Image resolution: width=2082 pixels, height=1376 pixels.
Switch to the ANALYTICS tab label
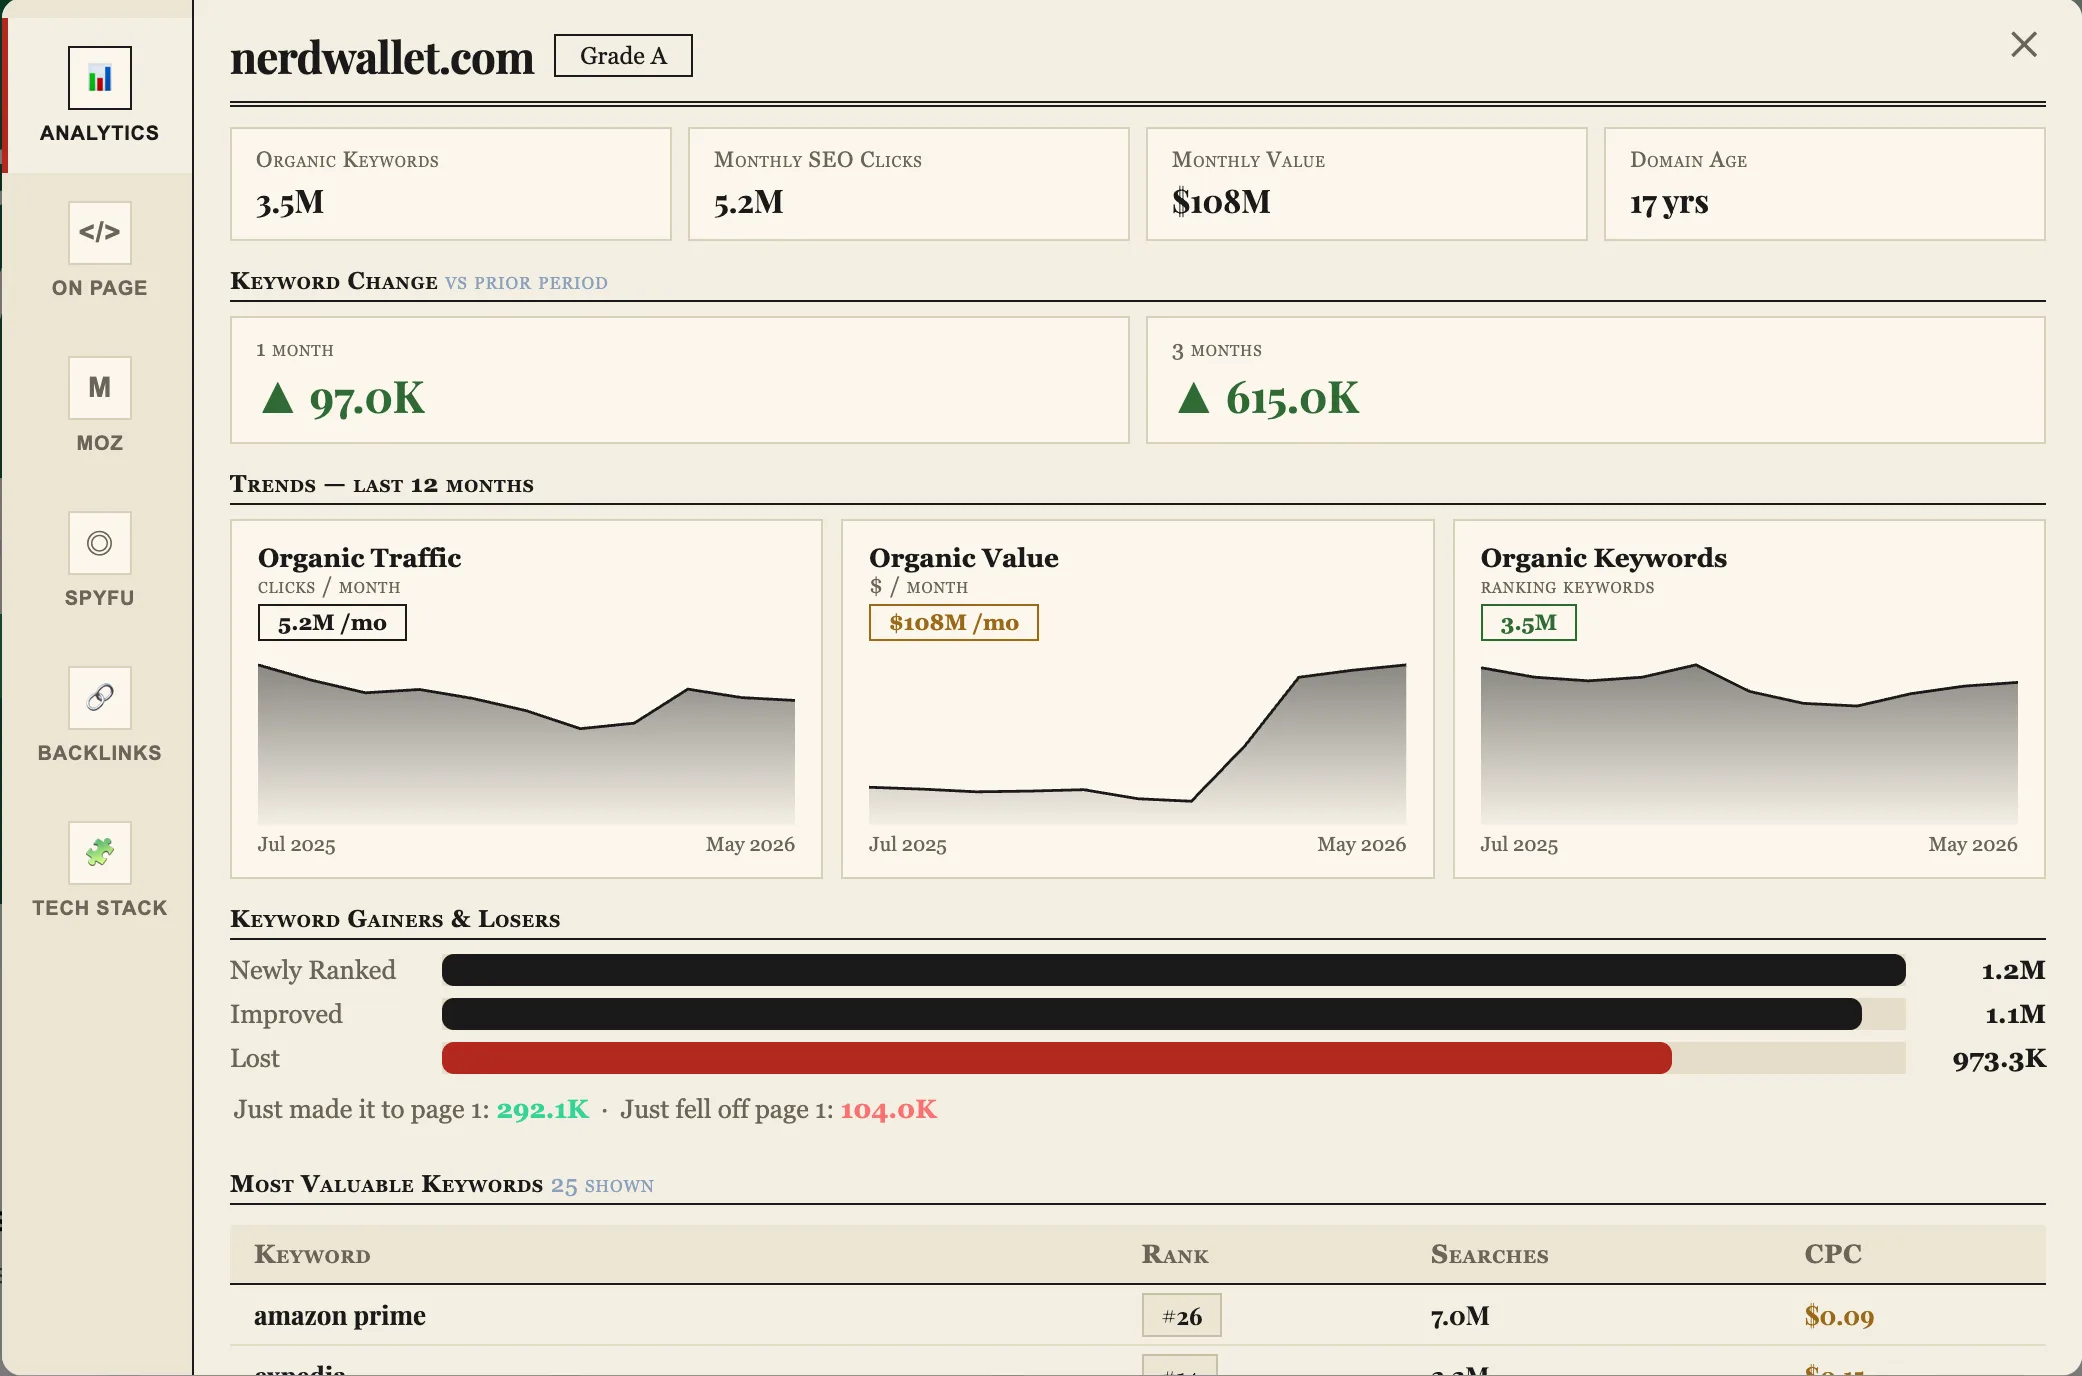100,133
